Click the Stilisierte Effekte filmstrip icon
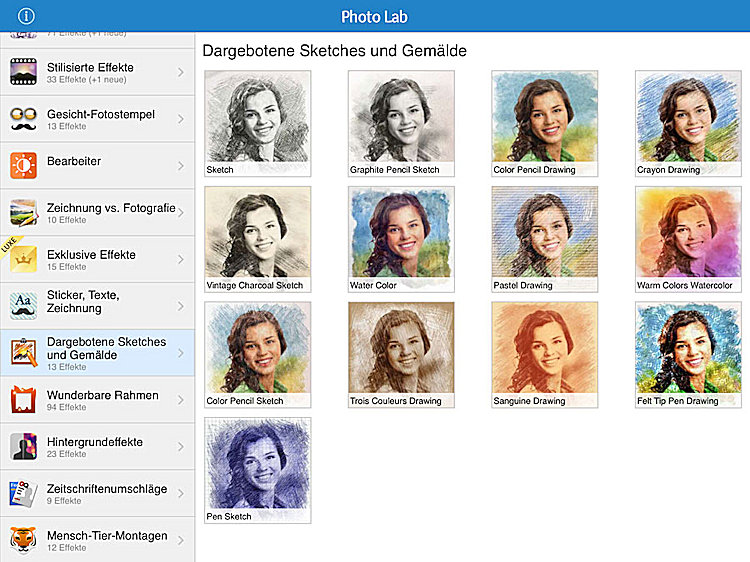 click(23, 73)
